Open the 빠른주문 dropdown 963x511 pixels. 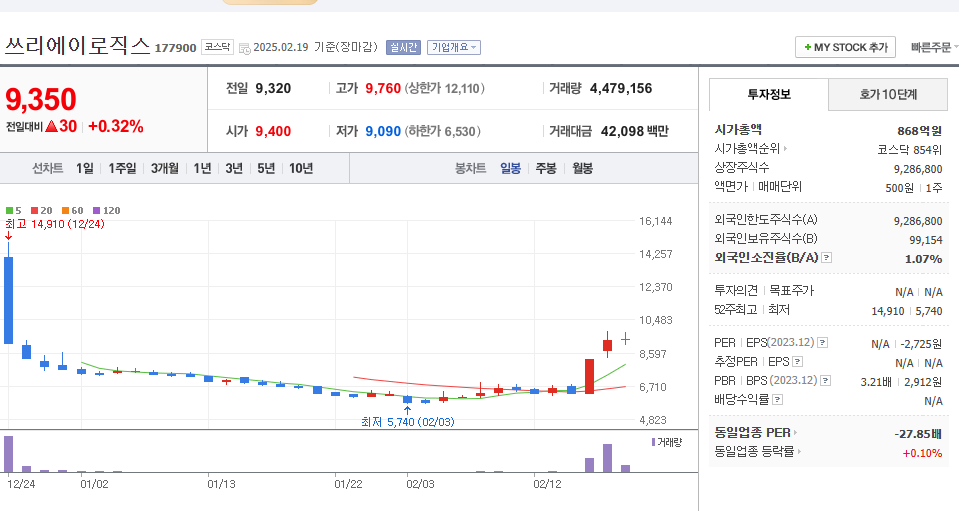point(934,47)
